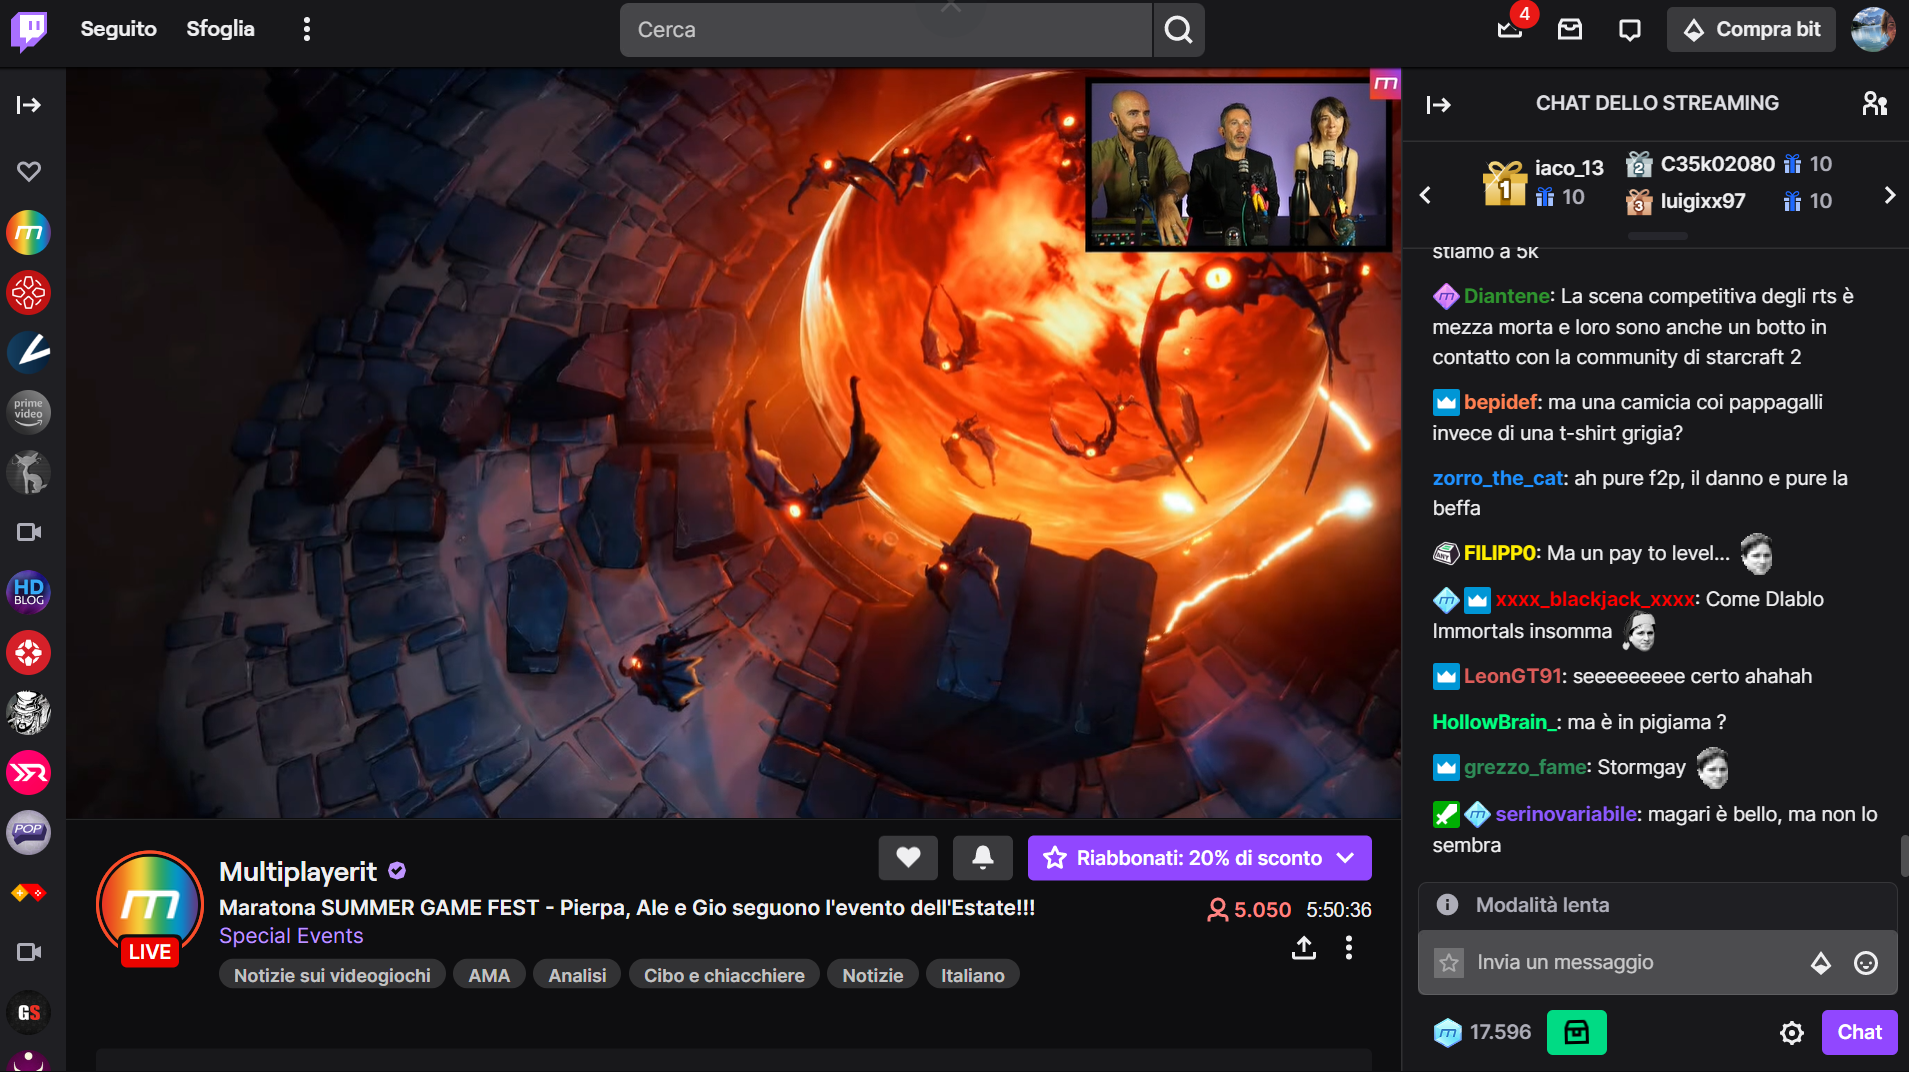The width and height of the screenshot is (1909, 1072).
Task: Click the webcam overlay in the video
Action: [1239, 165]
